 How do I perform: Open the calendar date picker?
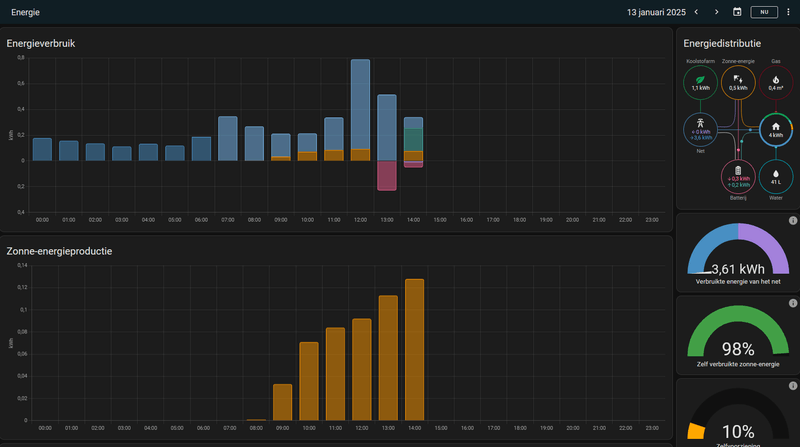(x=737, y=12)
